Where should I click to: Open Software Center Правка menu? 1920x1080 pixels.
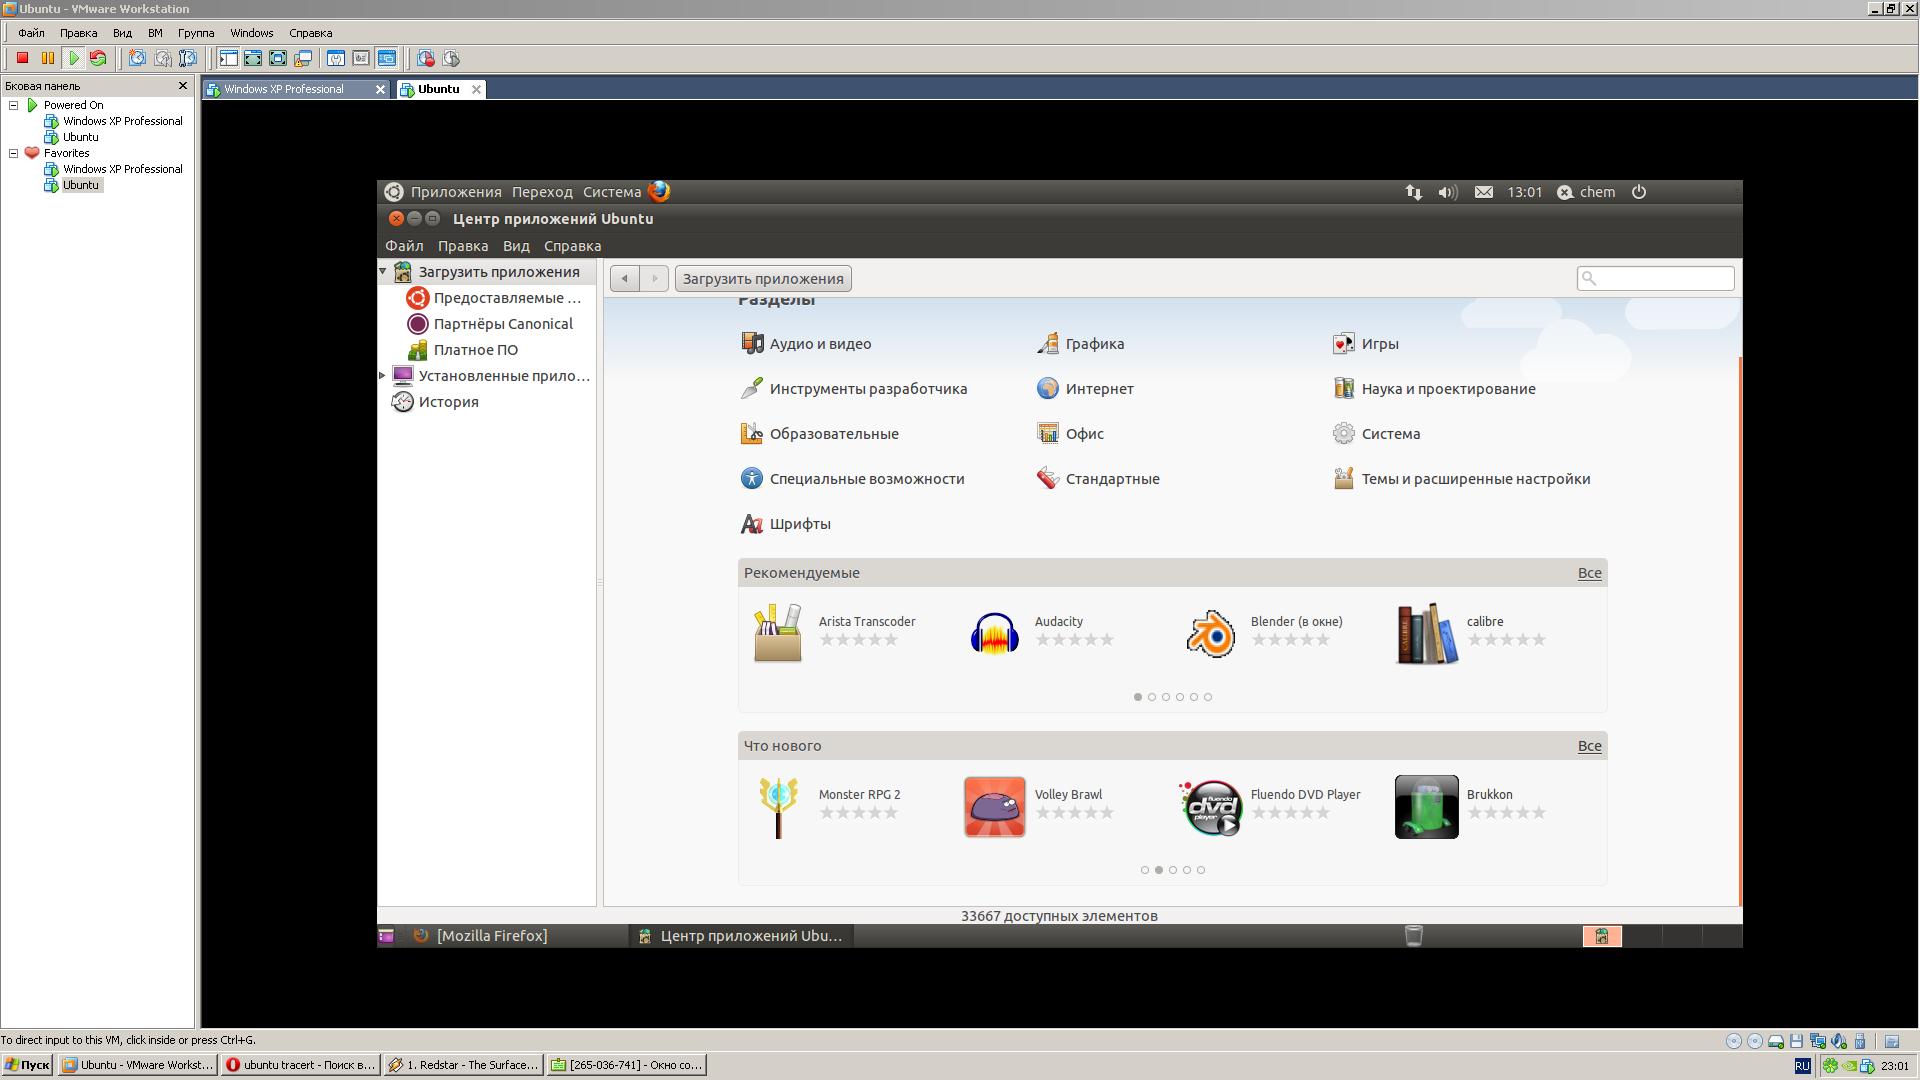pyautogui.click(x=463, y=246)
